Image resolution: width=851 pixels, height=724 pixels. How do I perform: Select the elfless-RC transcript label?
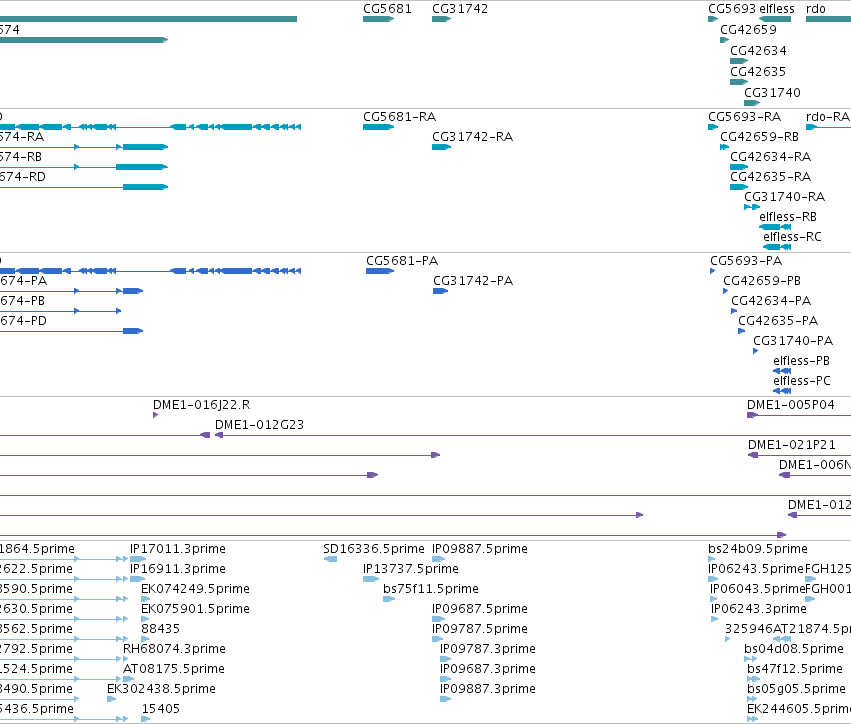[792, 237]
